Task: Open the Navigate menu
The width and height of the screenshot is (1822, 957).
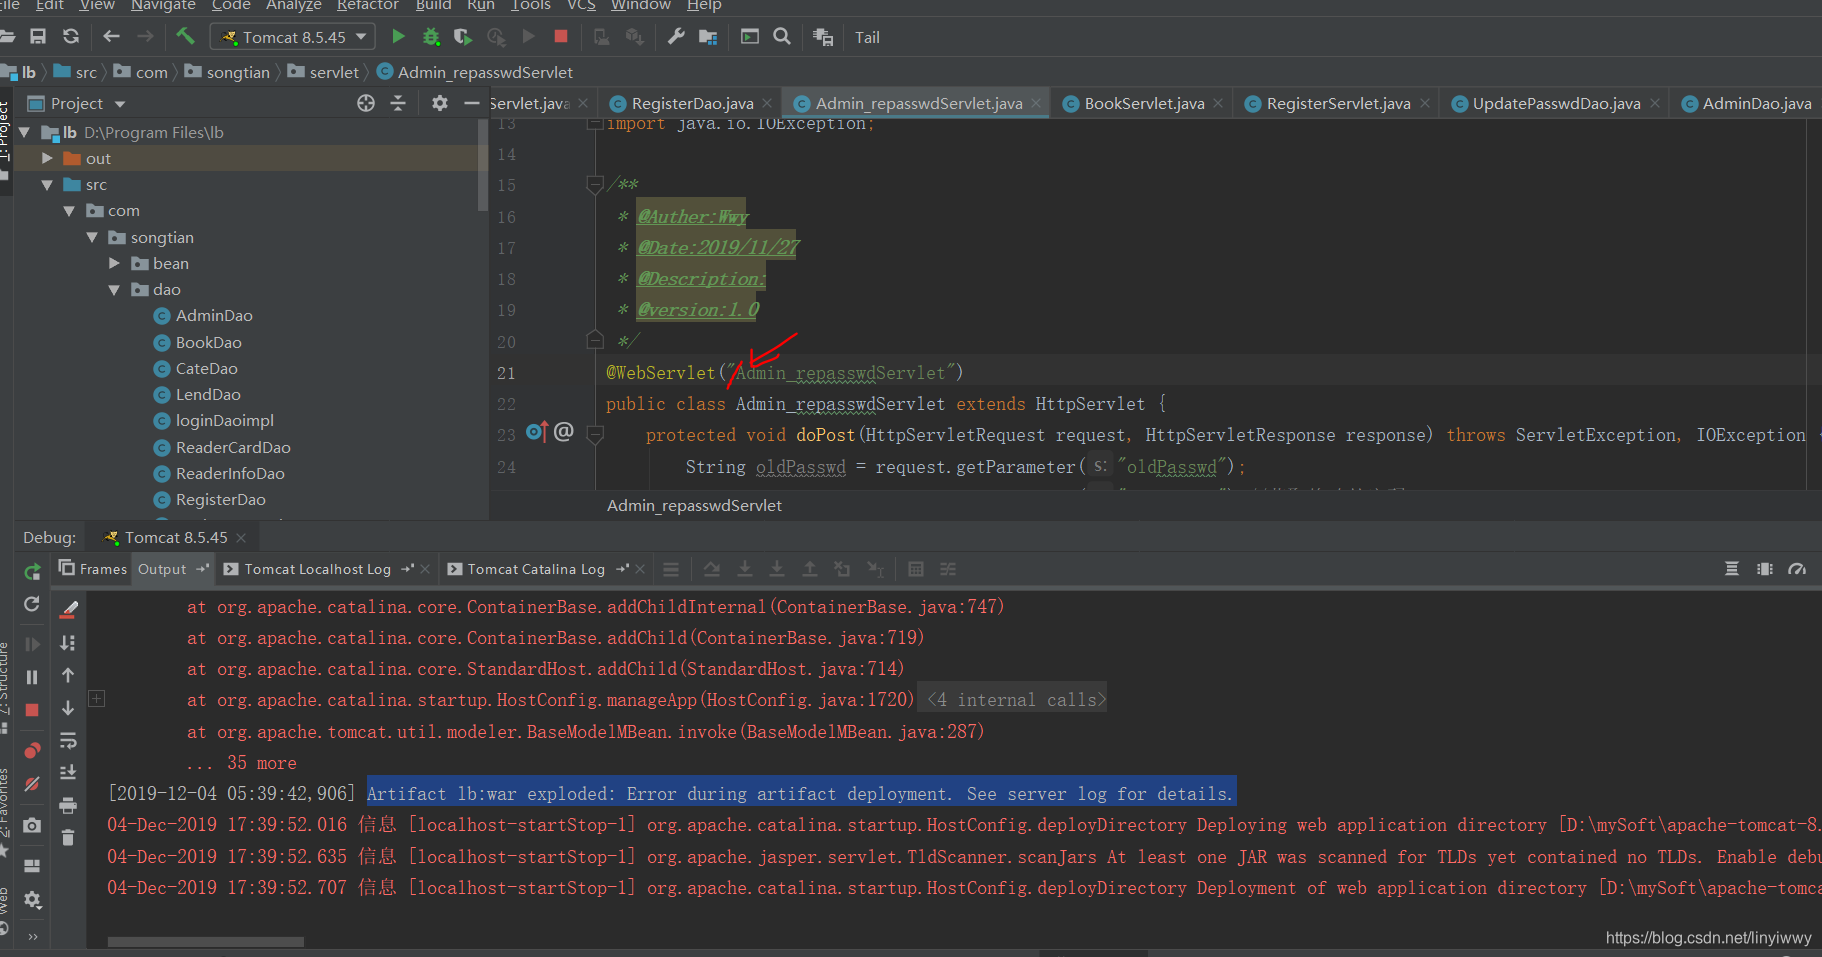Action: pyautogui.click(x=163, y=5)
